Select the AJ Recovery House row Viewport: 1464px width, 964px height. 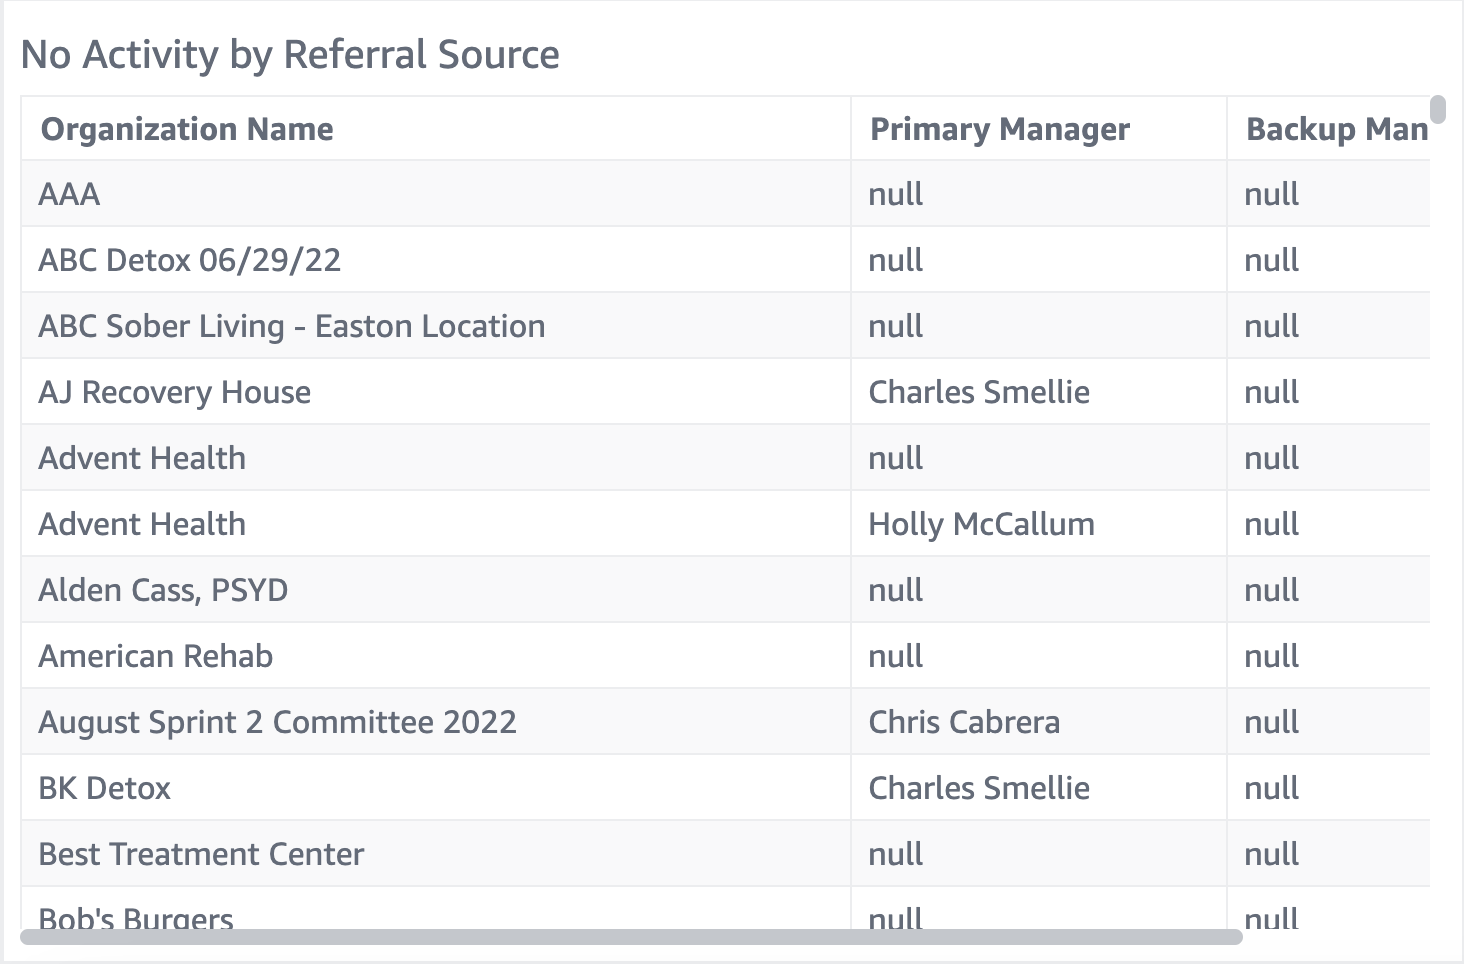(x=175, y=392)
